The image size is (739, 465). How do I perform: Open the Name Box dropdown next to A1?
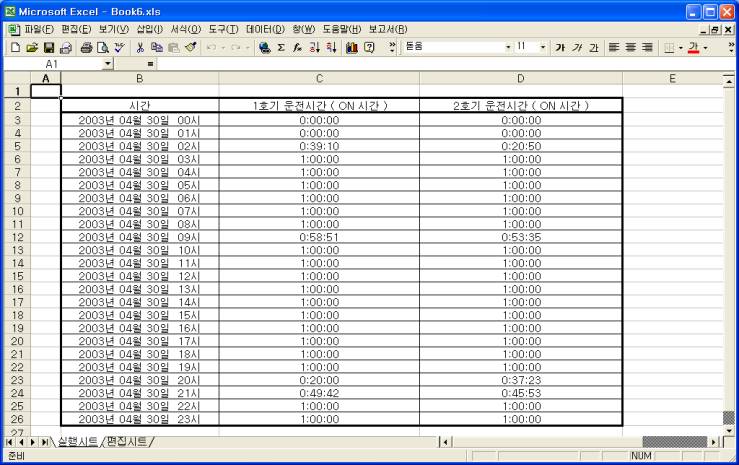coord(109,64)
